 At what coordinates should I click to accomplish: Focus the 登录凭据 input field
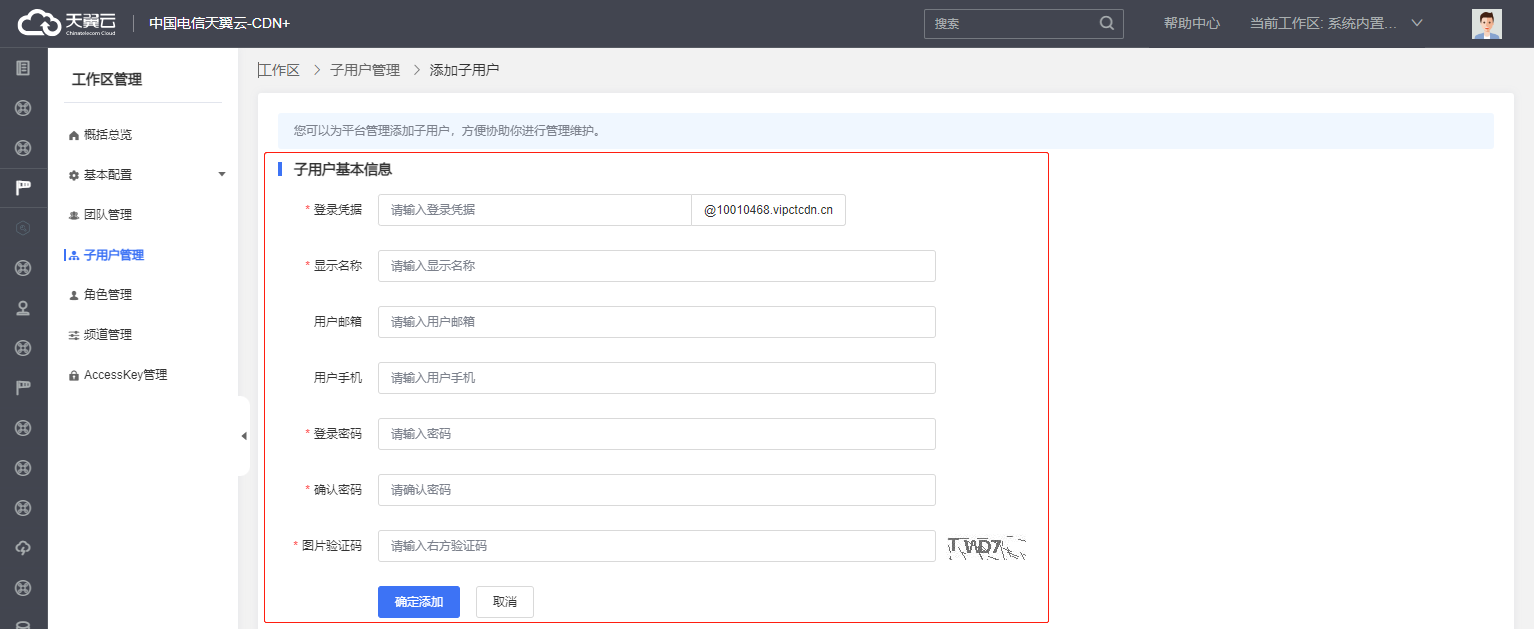click(535, 210)
